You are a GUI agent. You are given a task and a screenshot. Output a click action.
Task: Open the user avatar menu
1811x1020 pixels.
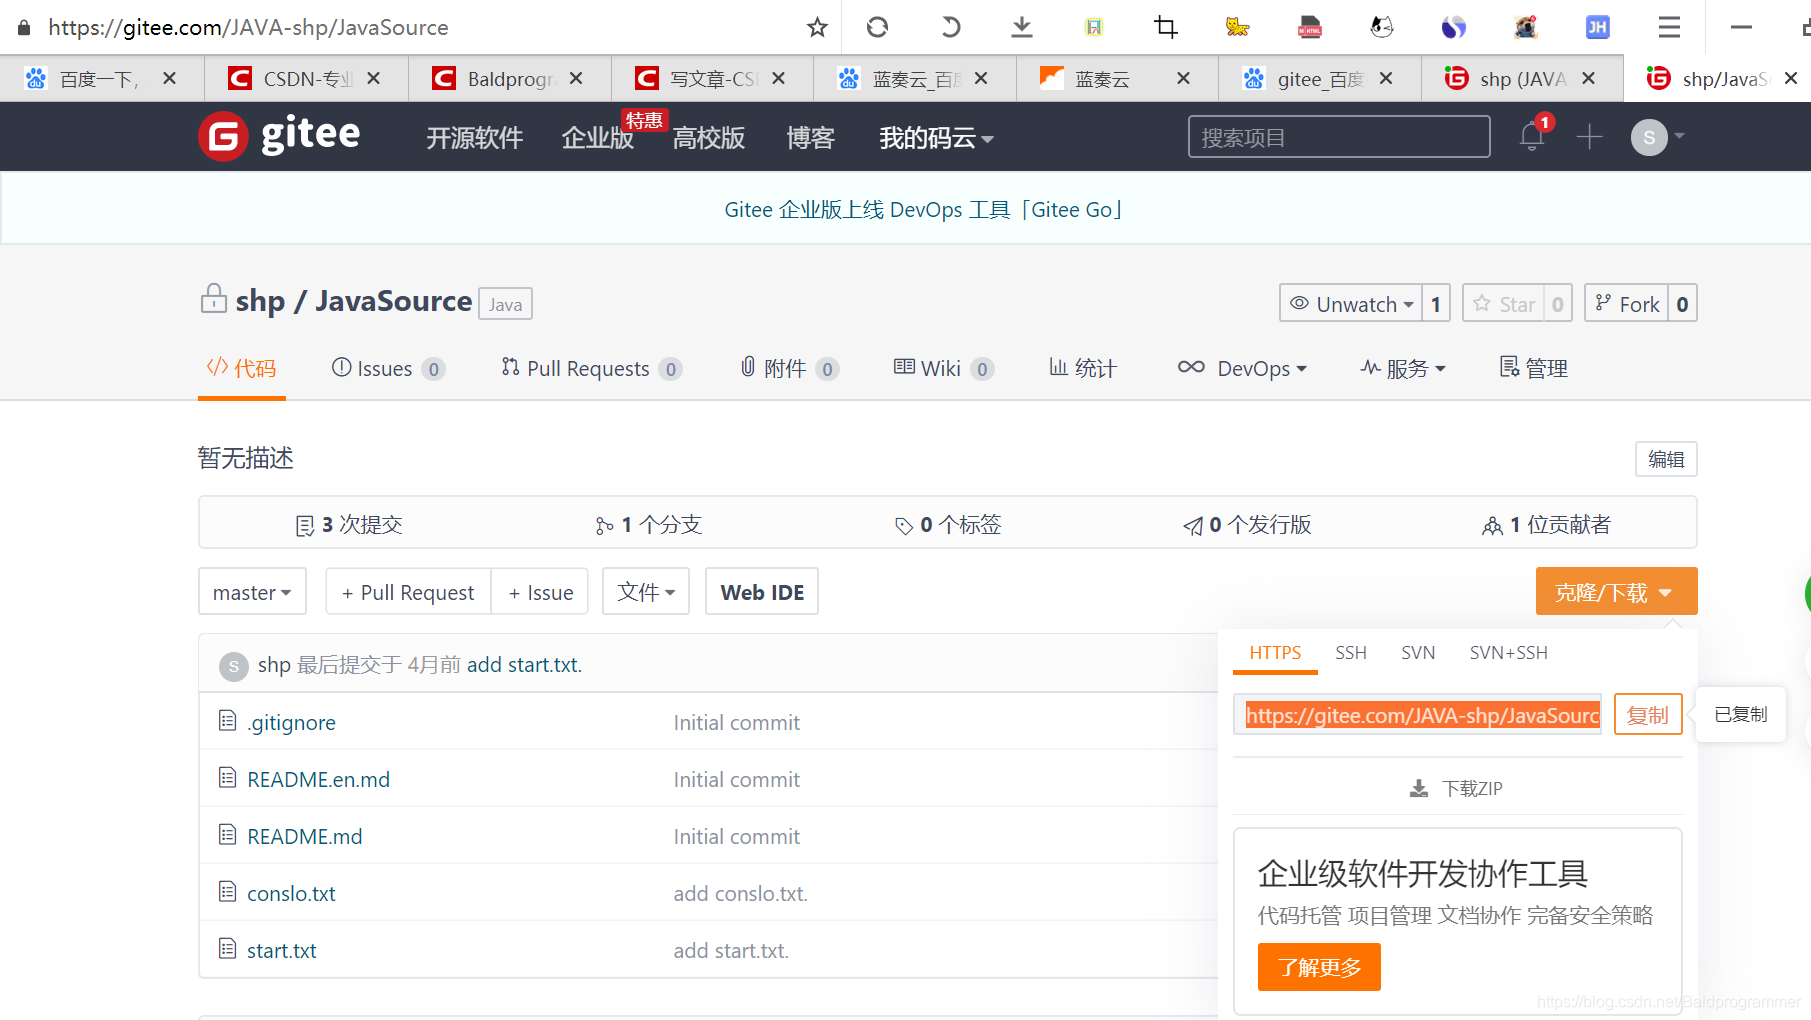tap(1650, 137)
